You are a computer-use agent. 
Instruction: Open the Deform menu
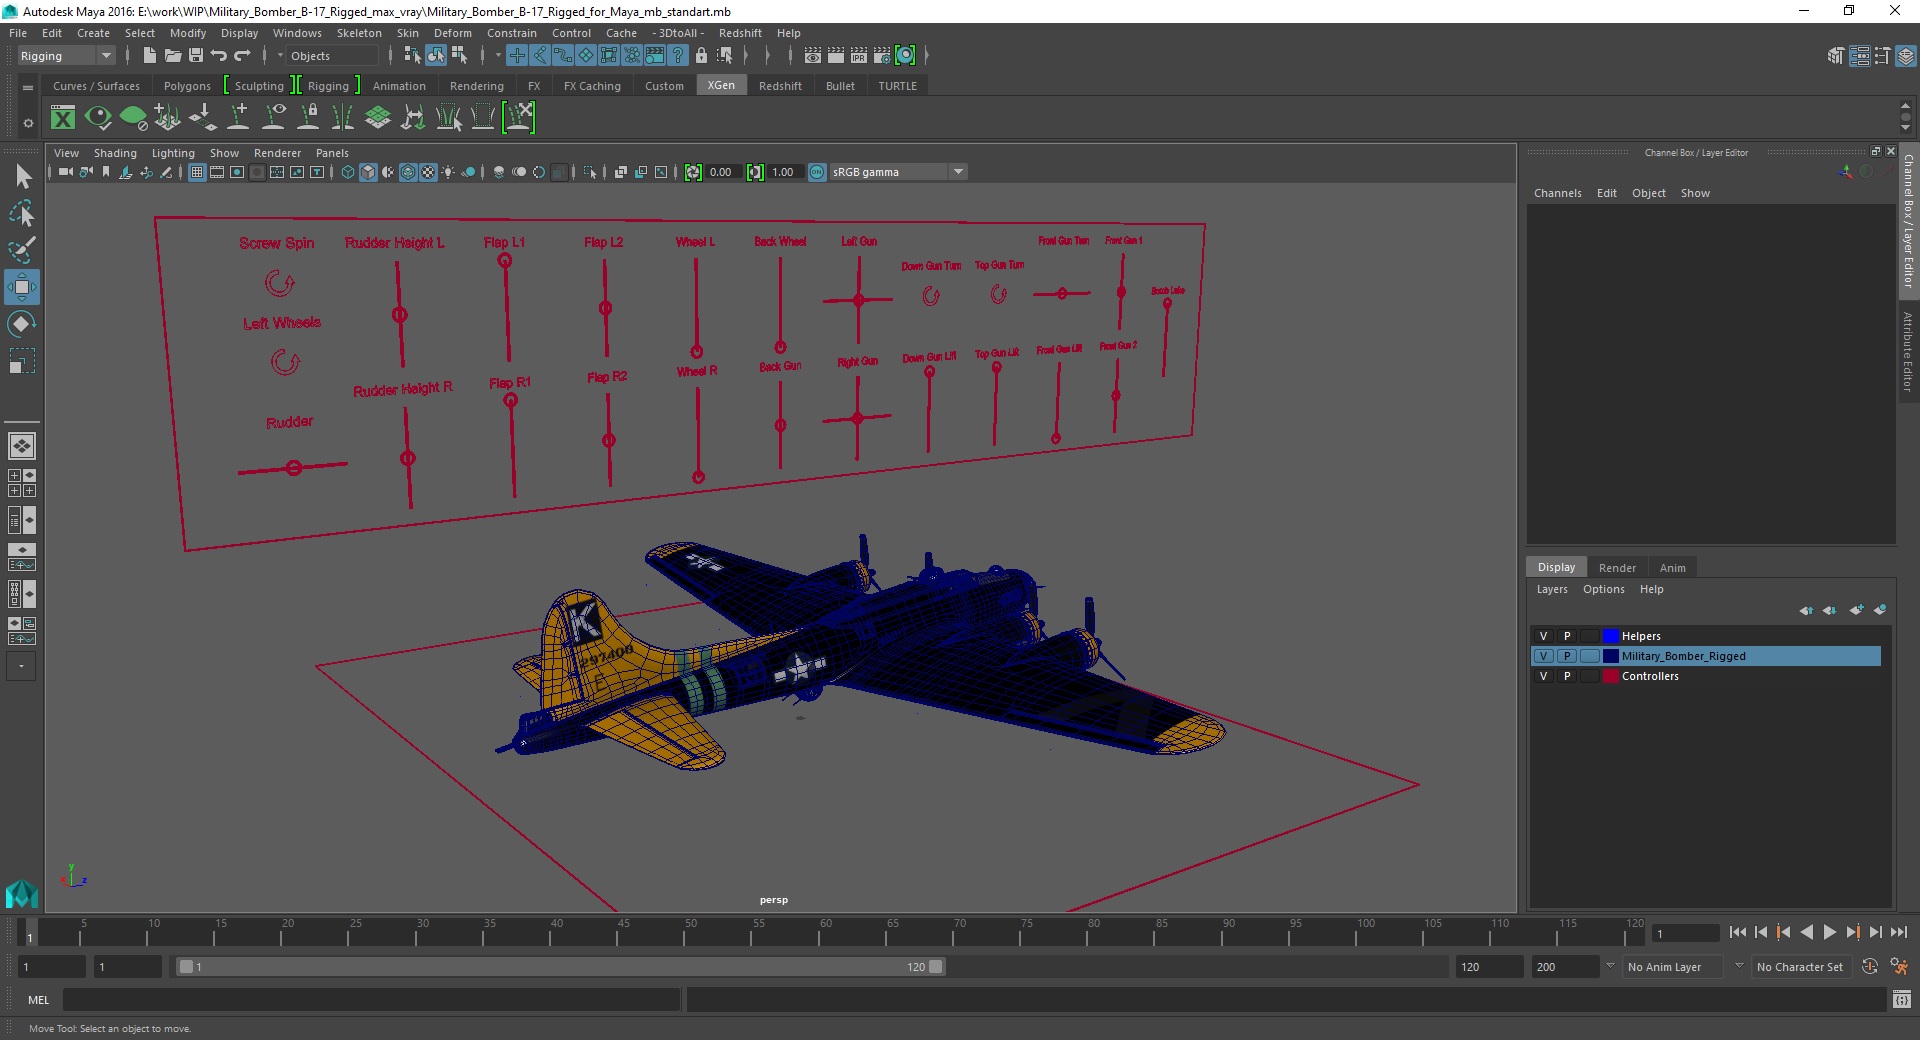point(452,33)
